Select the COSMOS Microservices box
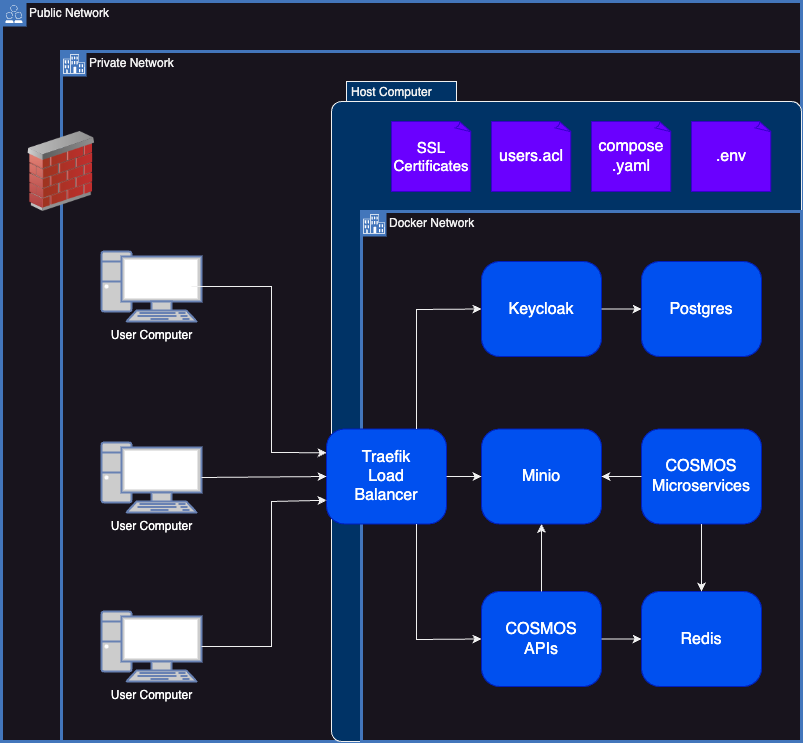The image size is (803, 743). [701, 476]
